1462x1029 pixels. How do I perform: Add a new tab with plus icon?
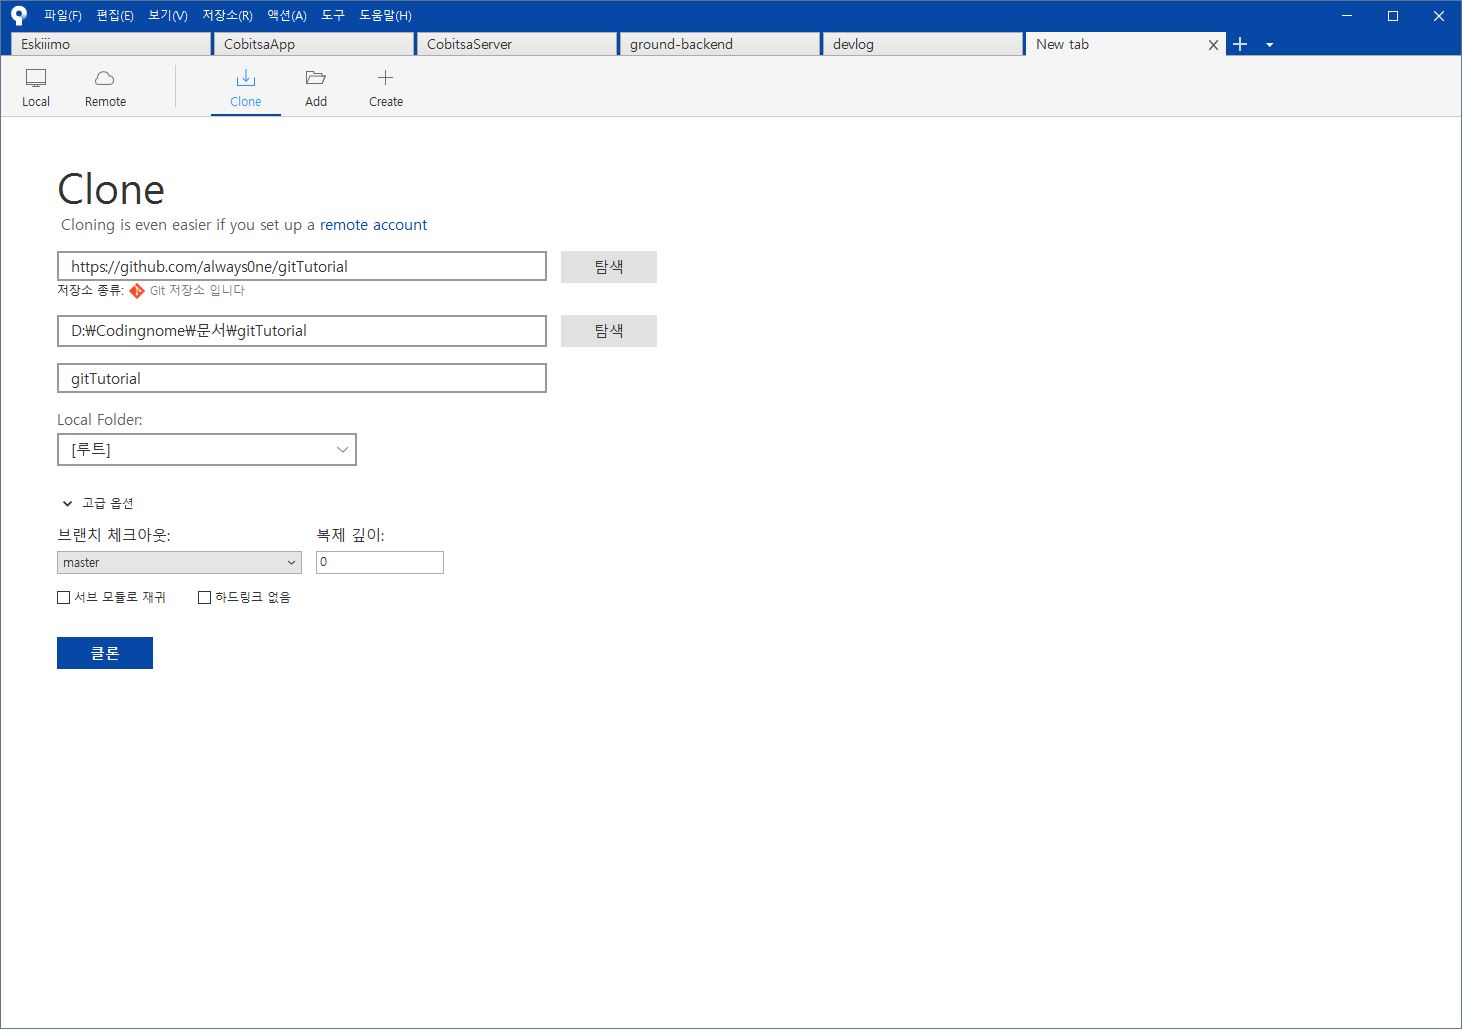click(1240, 44)
